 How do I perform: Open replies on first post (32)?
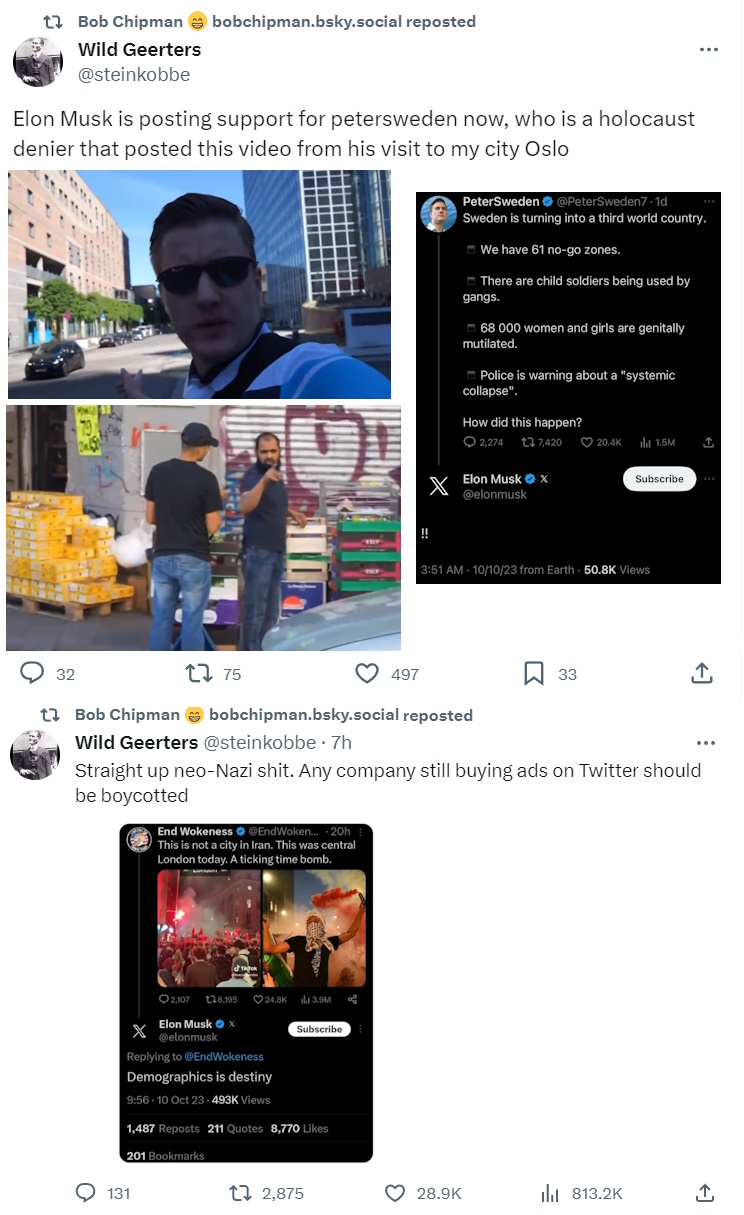[x=48, y=674]
